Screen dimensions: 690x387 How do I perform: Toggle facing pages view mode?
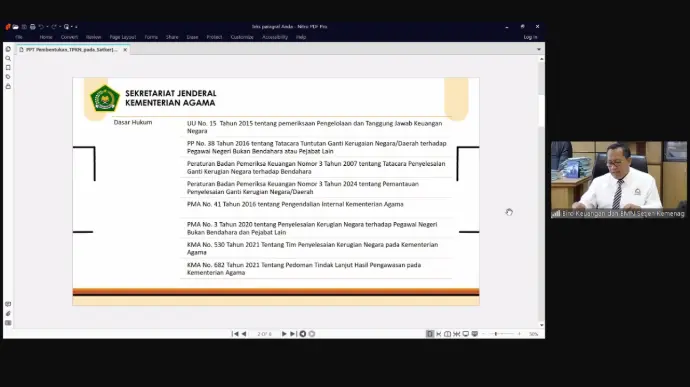coord(448,334)
